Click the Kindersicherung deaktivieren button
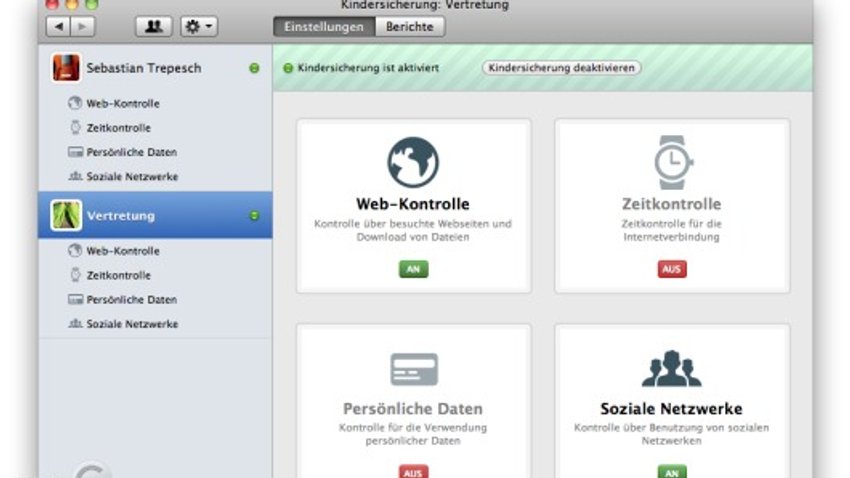The width and height of the screenshot is (850, 478). (562, 68)
